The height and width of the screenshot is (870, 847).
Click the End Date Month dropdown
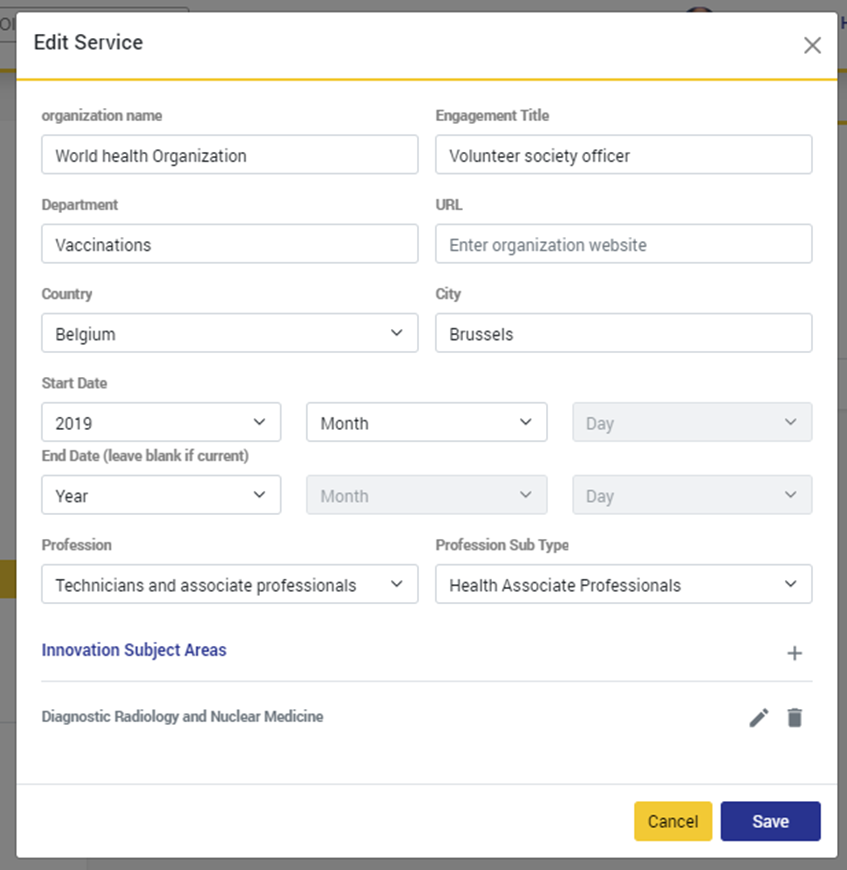(426, 495)
